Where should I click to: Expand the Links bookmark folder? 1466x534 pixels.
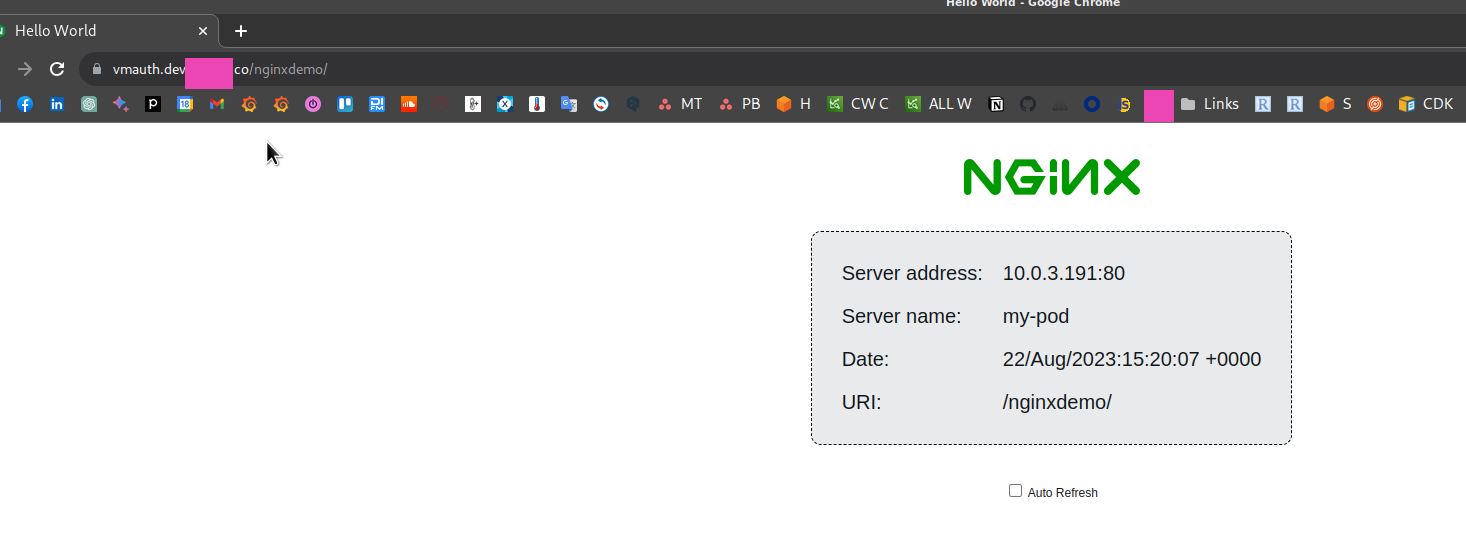[1210, 104]
